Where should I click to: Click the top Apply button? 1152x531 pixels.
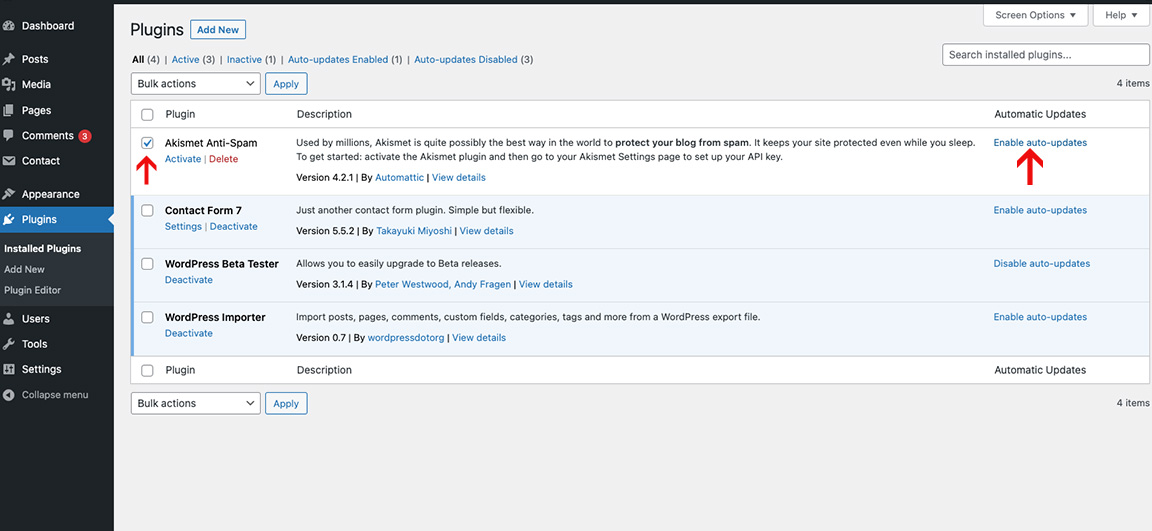point(286,84)
